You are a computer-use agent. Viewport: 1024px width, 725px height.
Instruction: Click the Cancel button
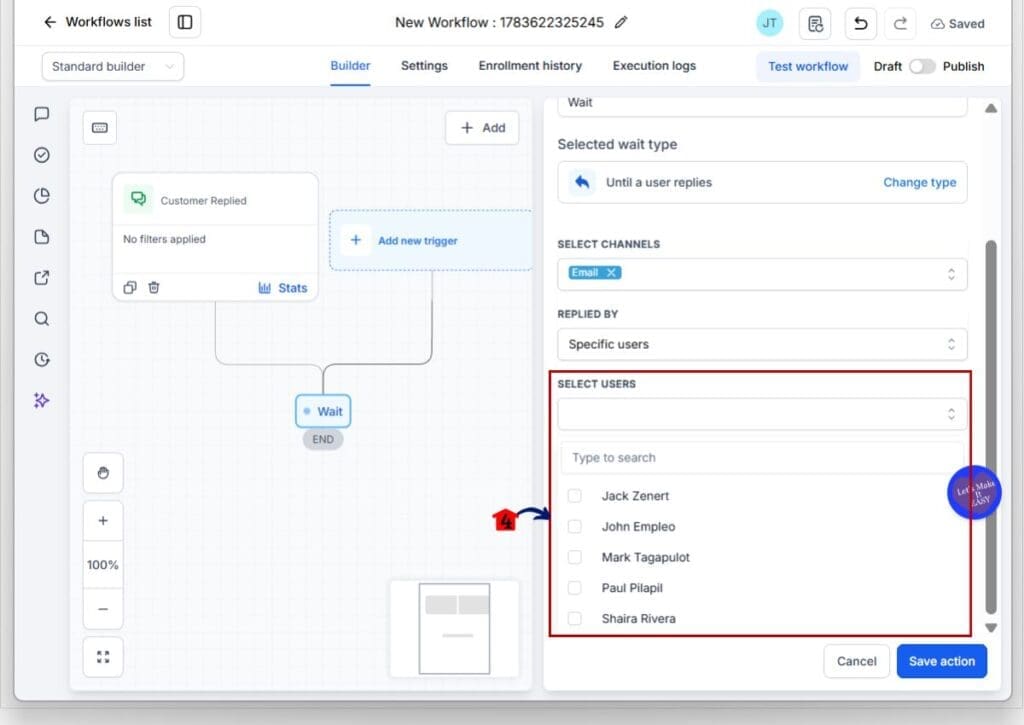(857, 662)
